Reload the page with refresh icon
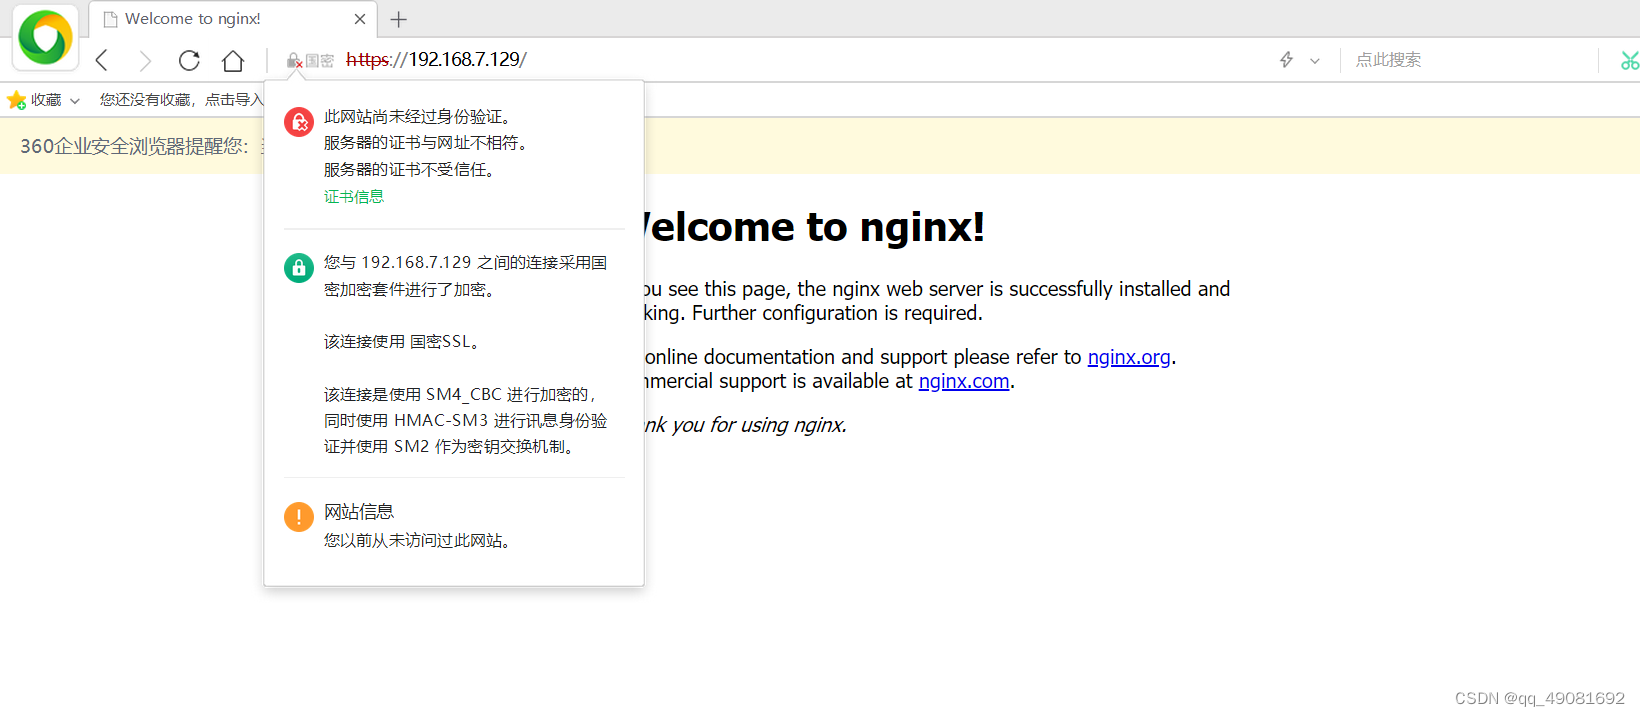 (x=189, y=60)
